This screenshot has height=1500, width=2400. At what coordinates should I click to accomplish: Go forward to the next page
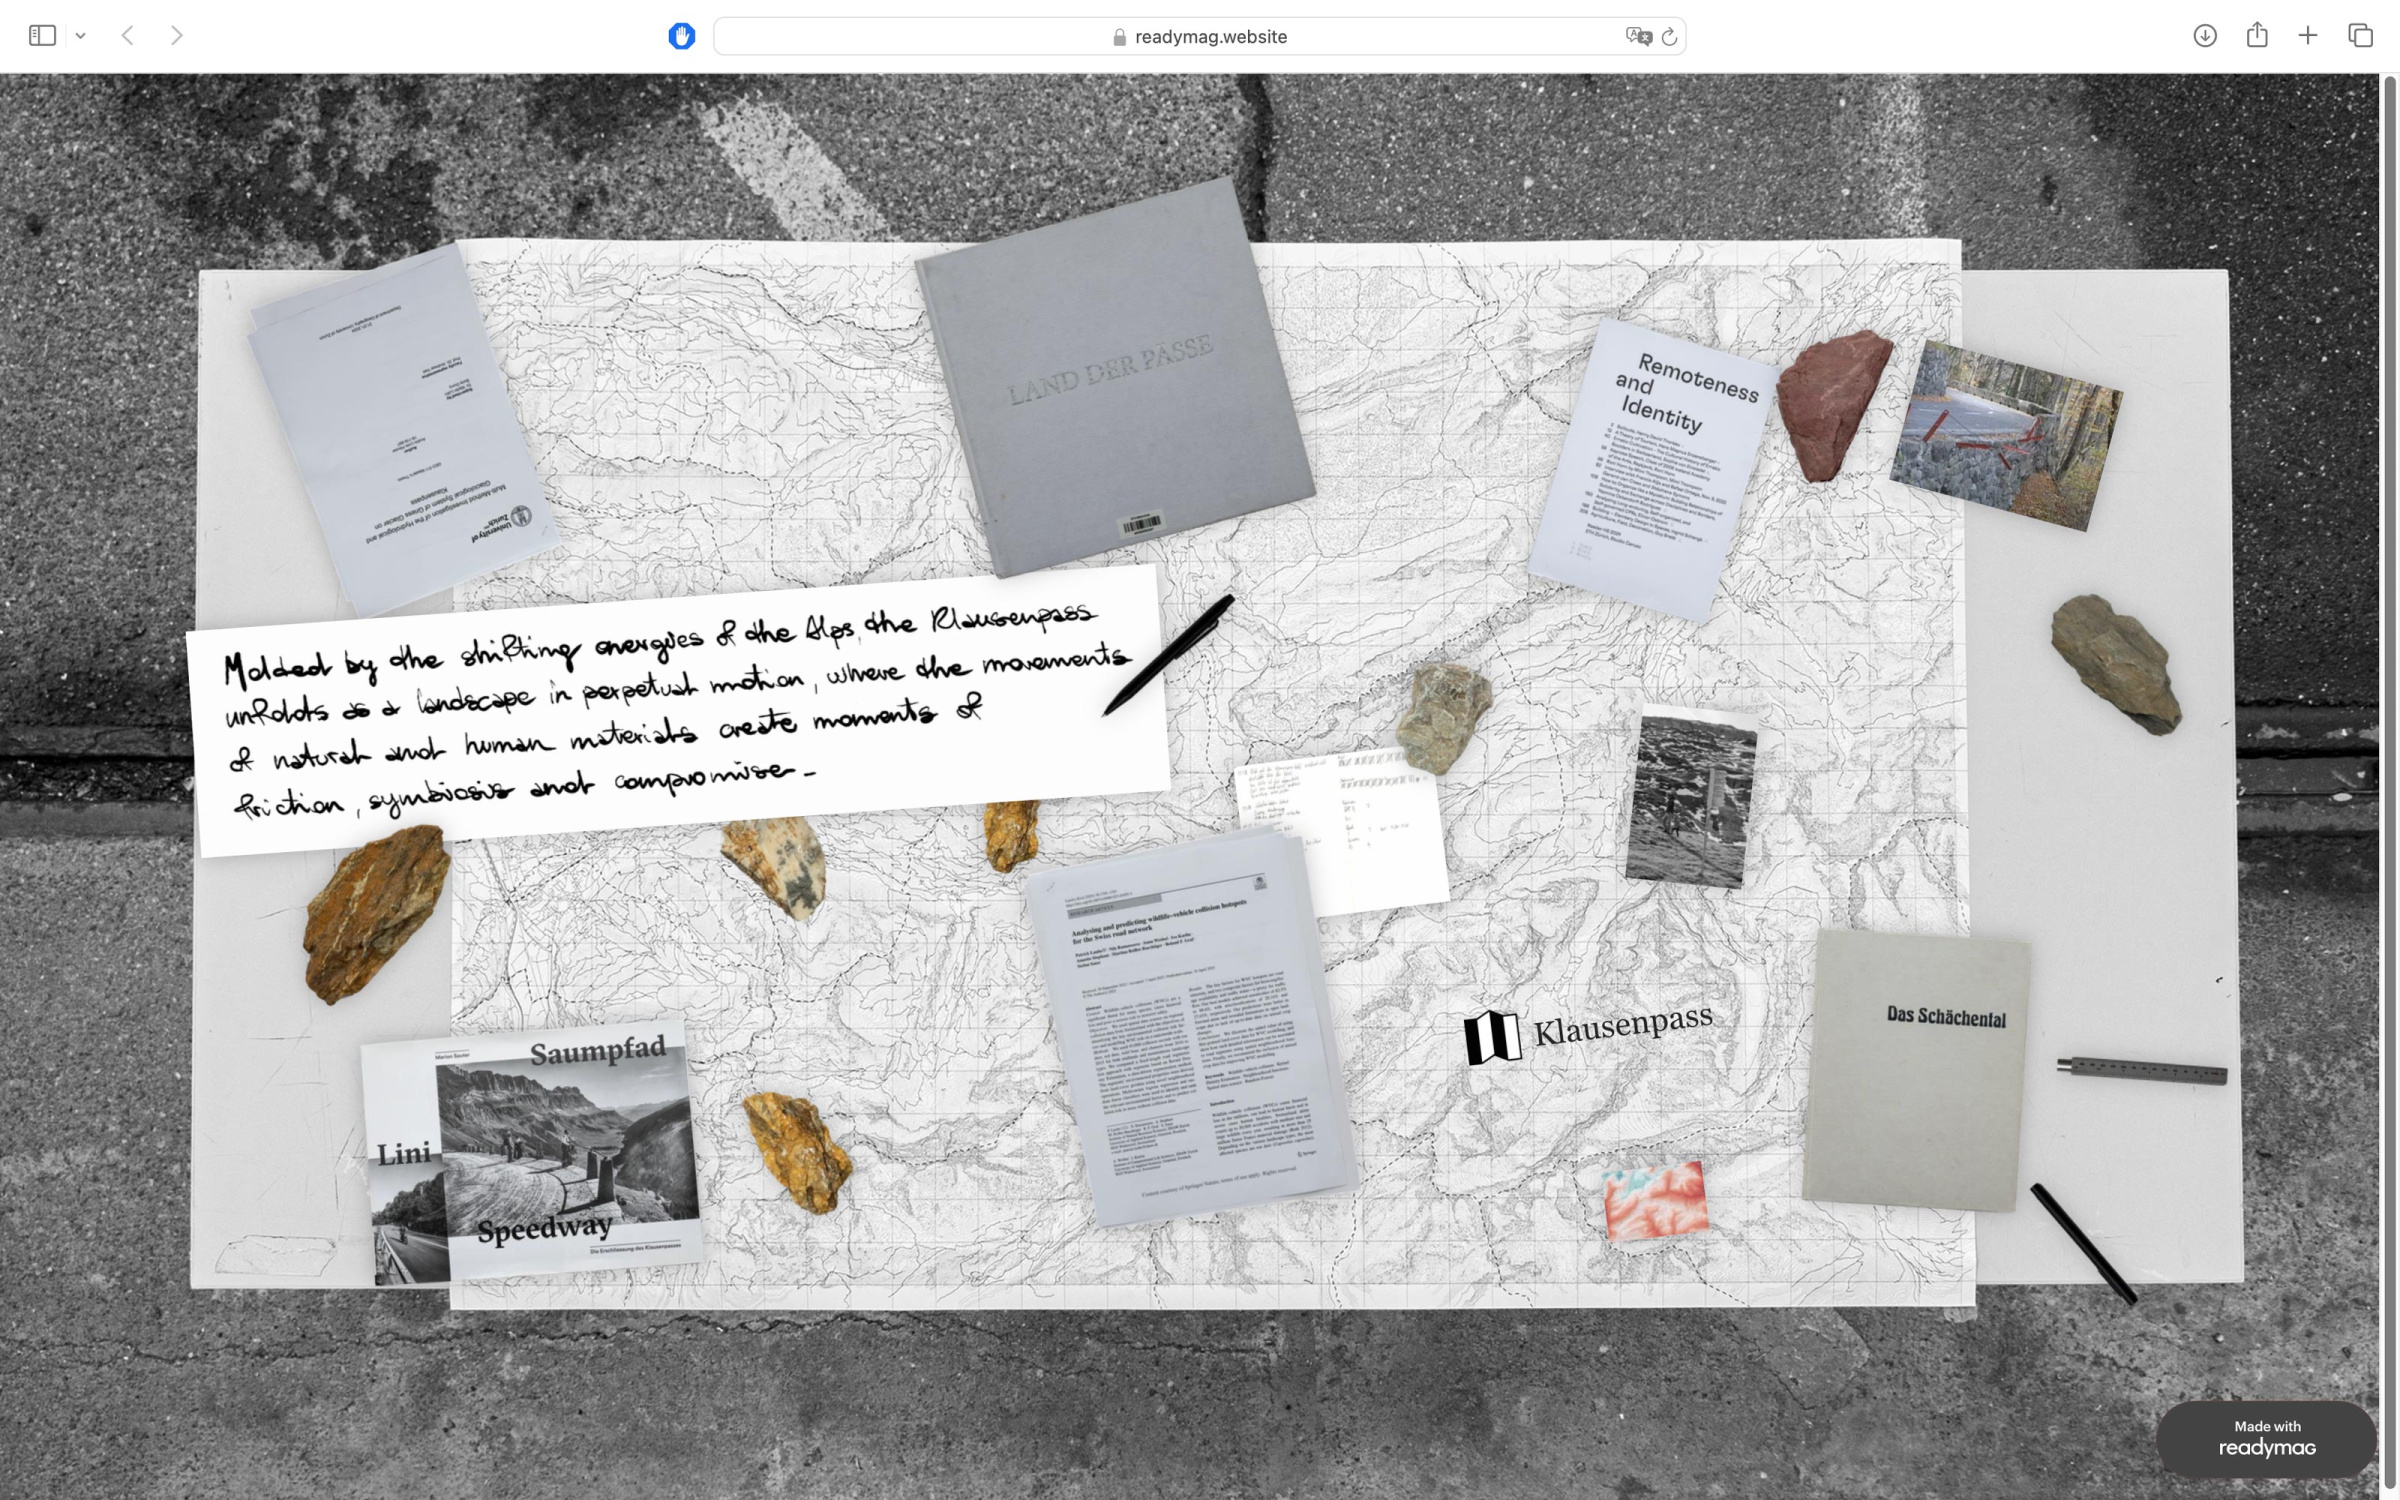click(x=176, y=36)
